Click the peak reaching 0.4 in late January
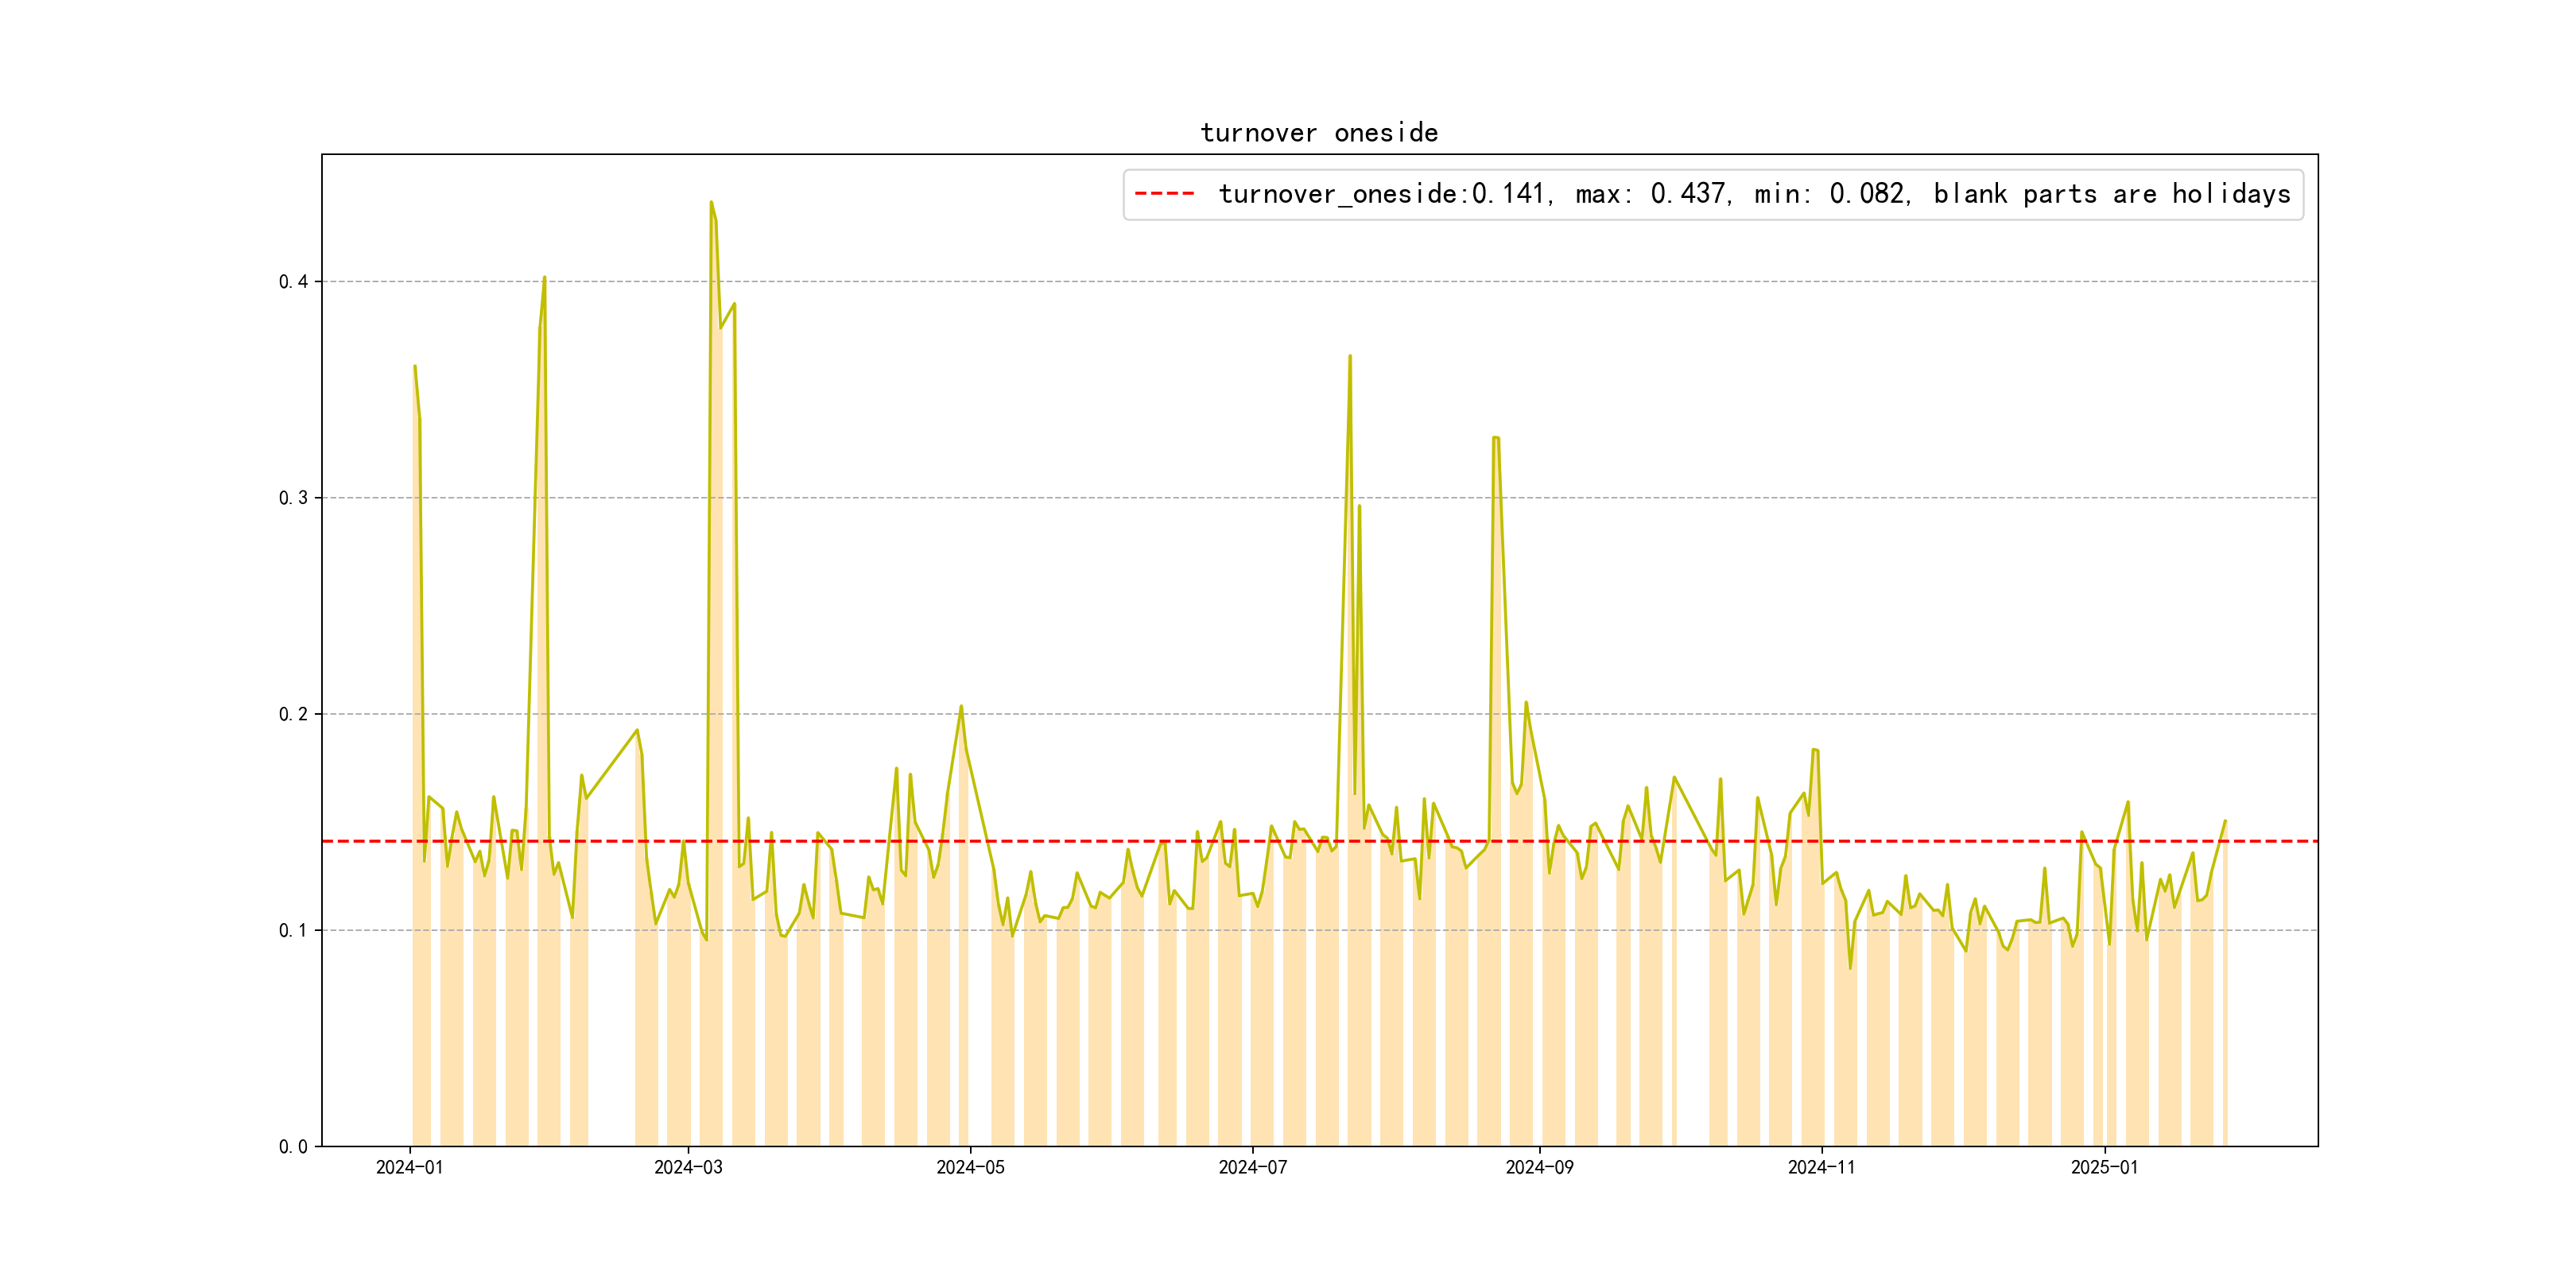Viewport: 2576px width, 1288px height. click(544, 278)
